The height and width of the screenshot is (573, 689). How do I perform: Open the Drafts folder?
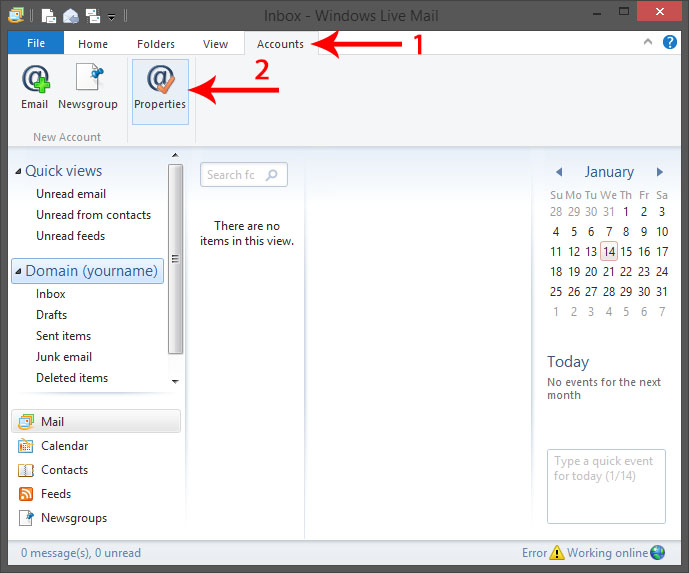coord(51,315)
